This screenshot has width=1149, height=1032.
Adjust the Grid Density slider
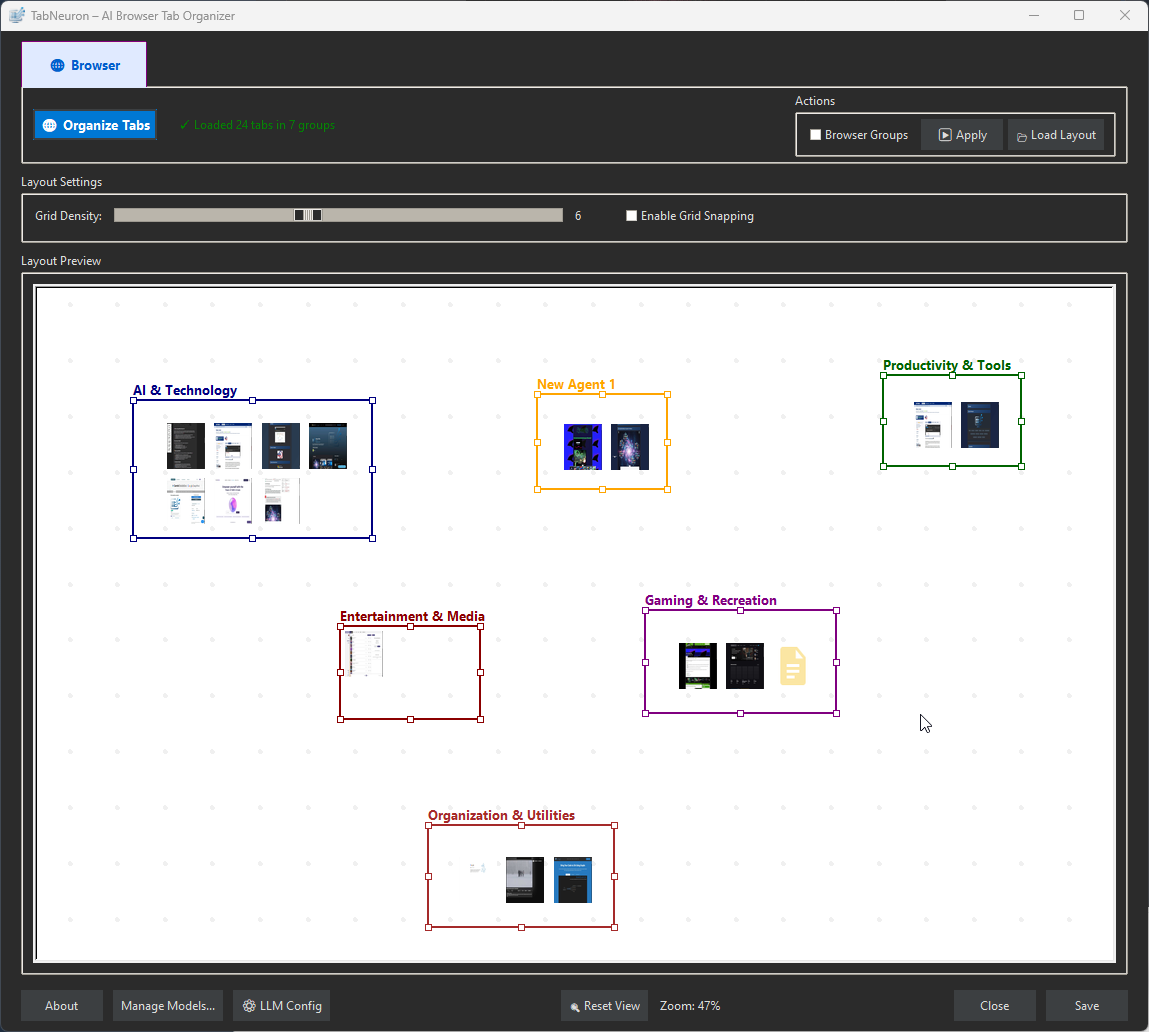(x=307, y=214)
